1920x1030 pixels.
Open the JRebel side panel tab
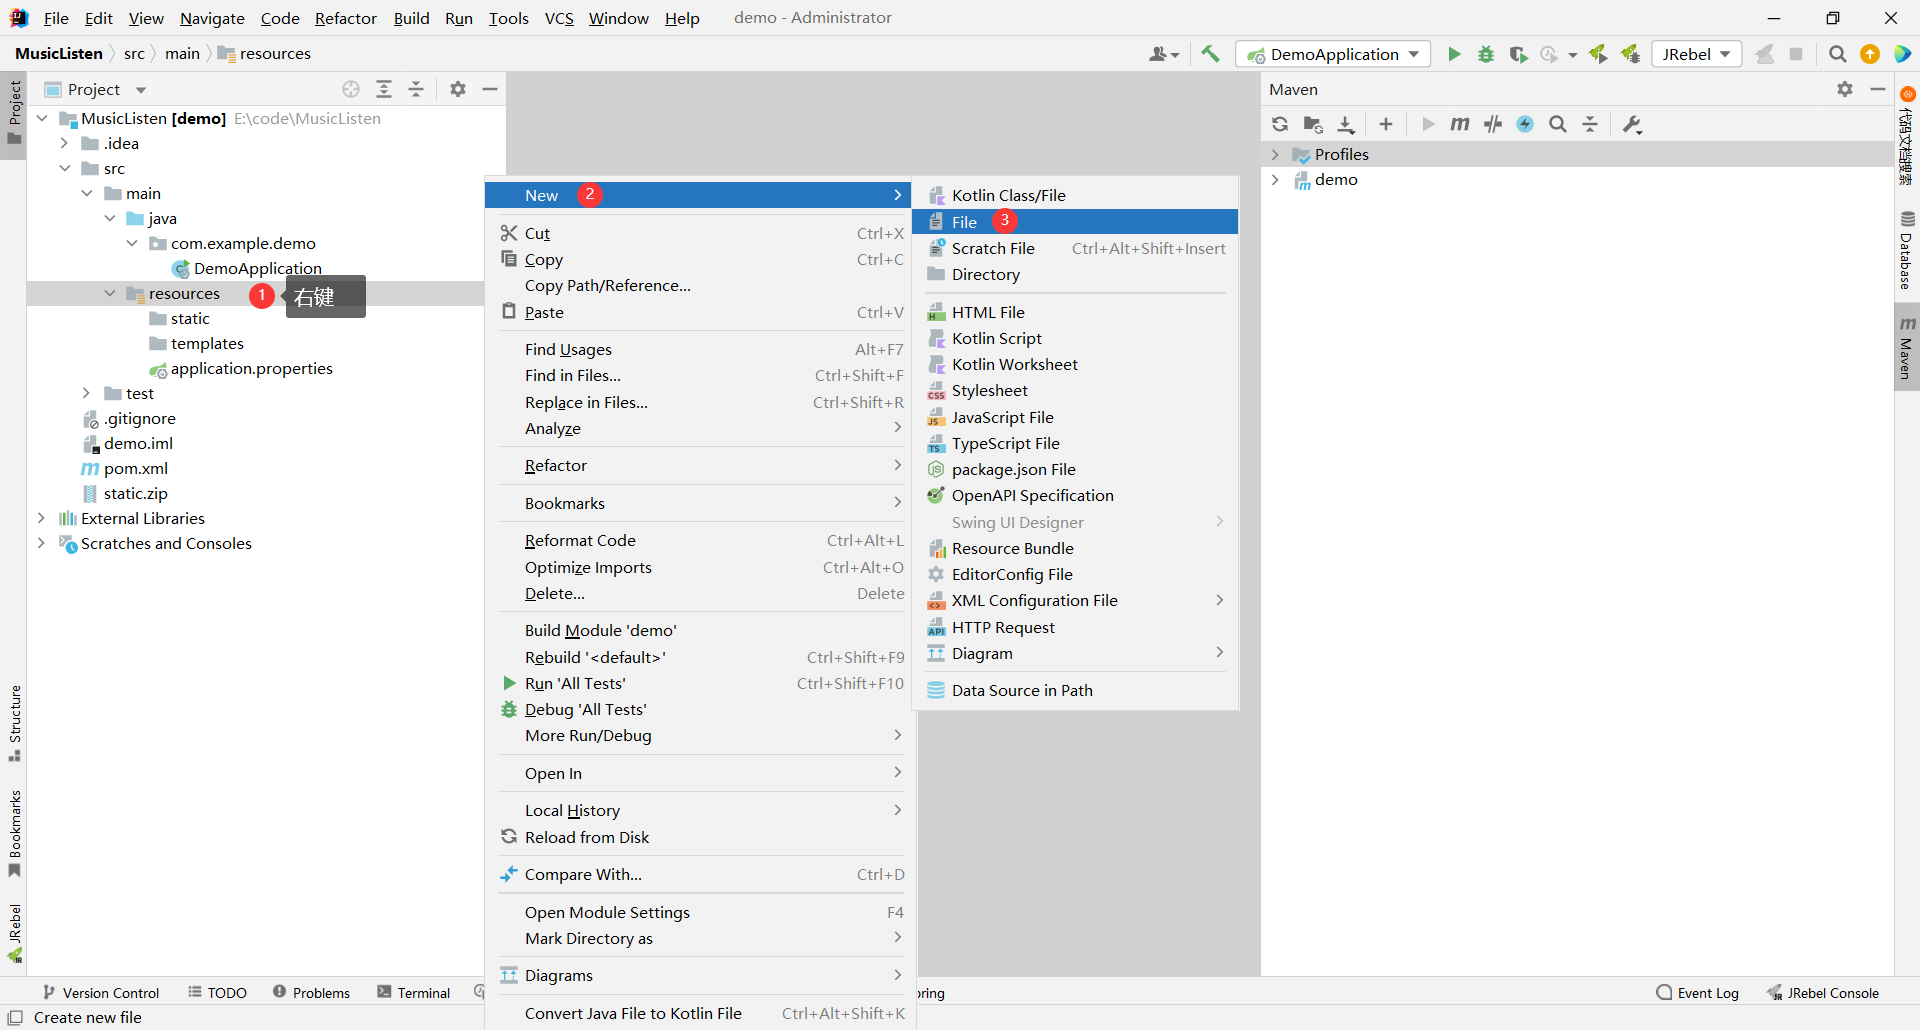click(14, 933)
